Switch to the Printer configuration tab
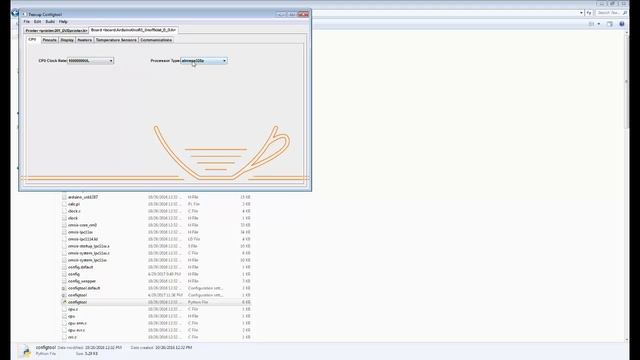 pos(56,31)
